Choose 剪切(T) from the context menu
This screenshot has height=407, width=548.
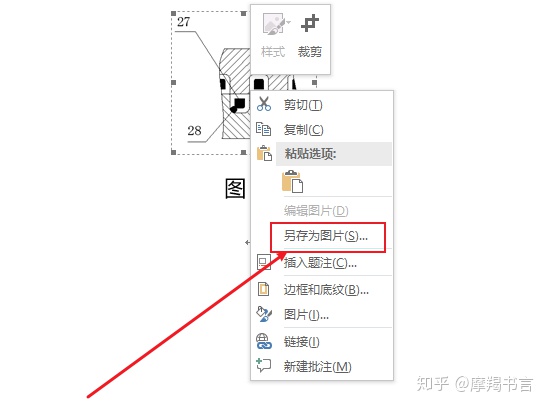click(x=303, y=104)
